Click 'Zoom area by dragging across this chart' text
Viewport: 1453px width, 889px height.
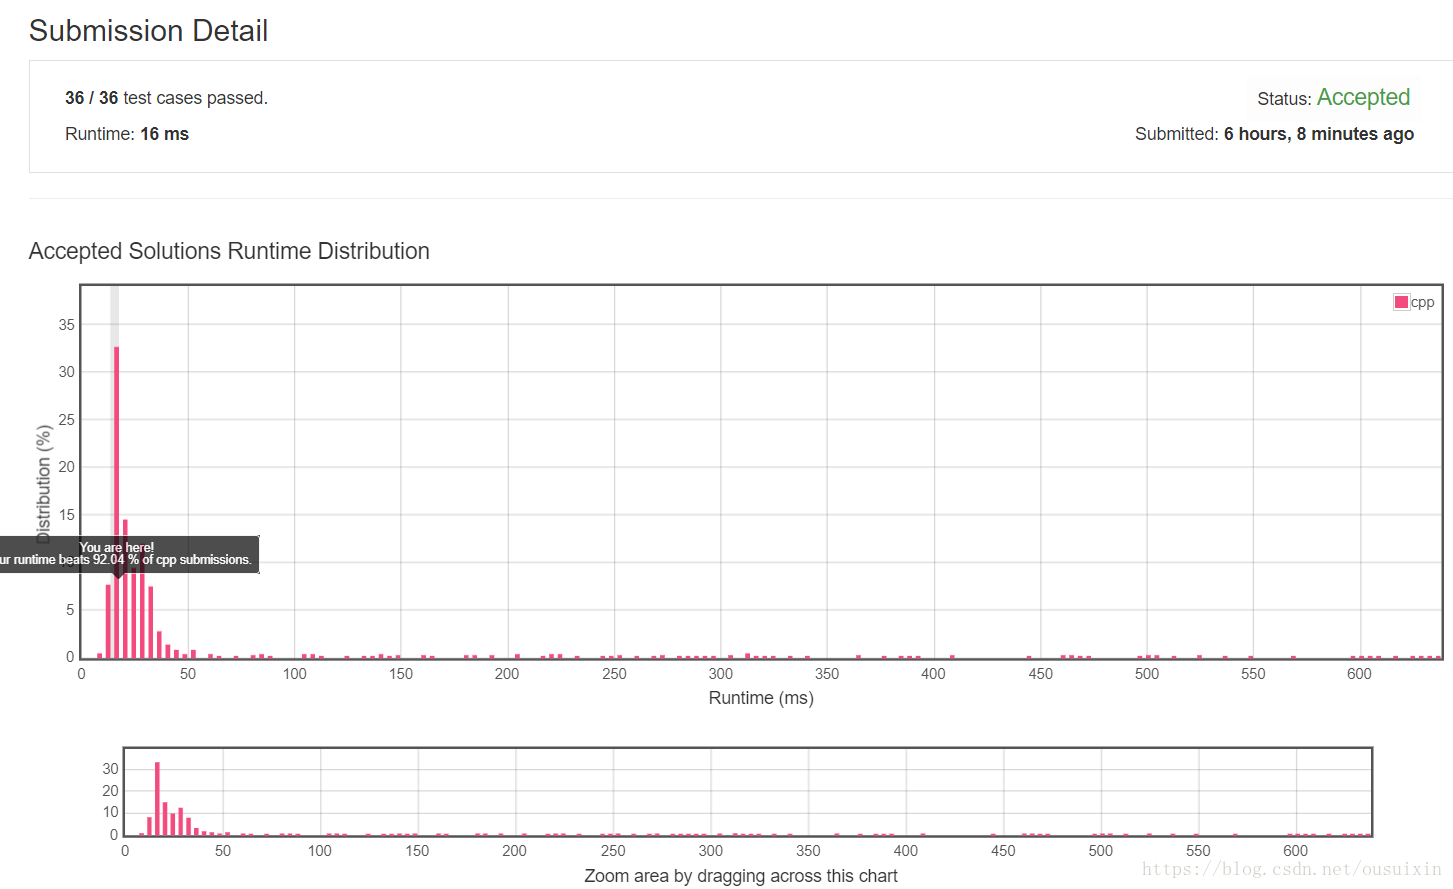(741, 876)
